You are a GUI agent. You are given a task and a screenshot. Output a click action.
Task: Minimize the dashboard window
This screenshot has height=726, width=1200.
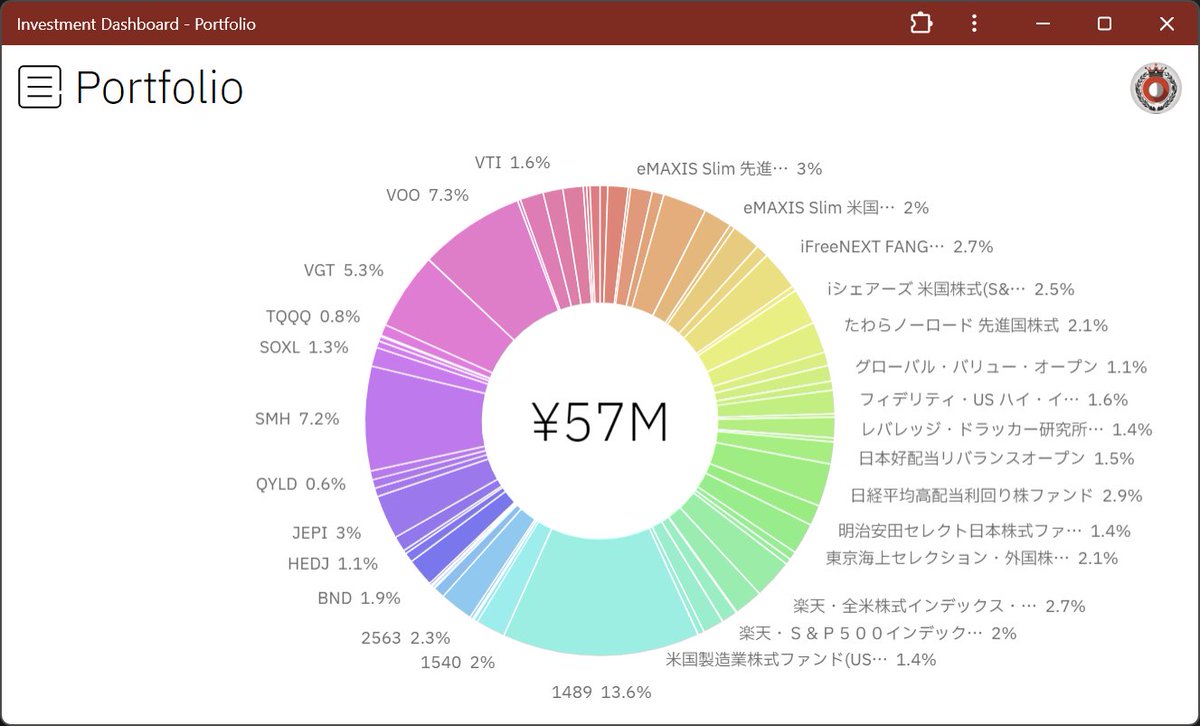click(x=1044, y=23)
